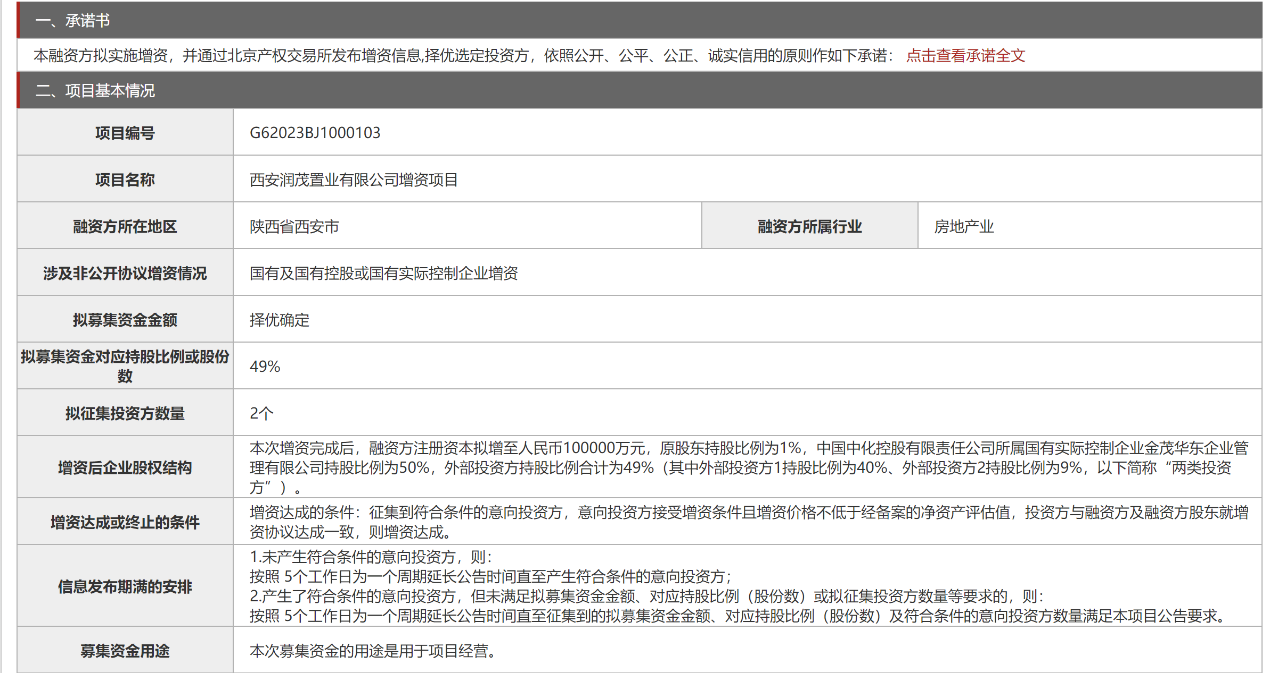The height and width of the screenshot is (673, 1270).
Task: Select project number G62023BJ1000103
Action: 315,133
